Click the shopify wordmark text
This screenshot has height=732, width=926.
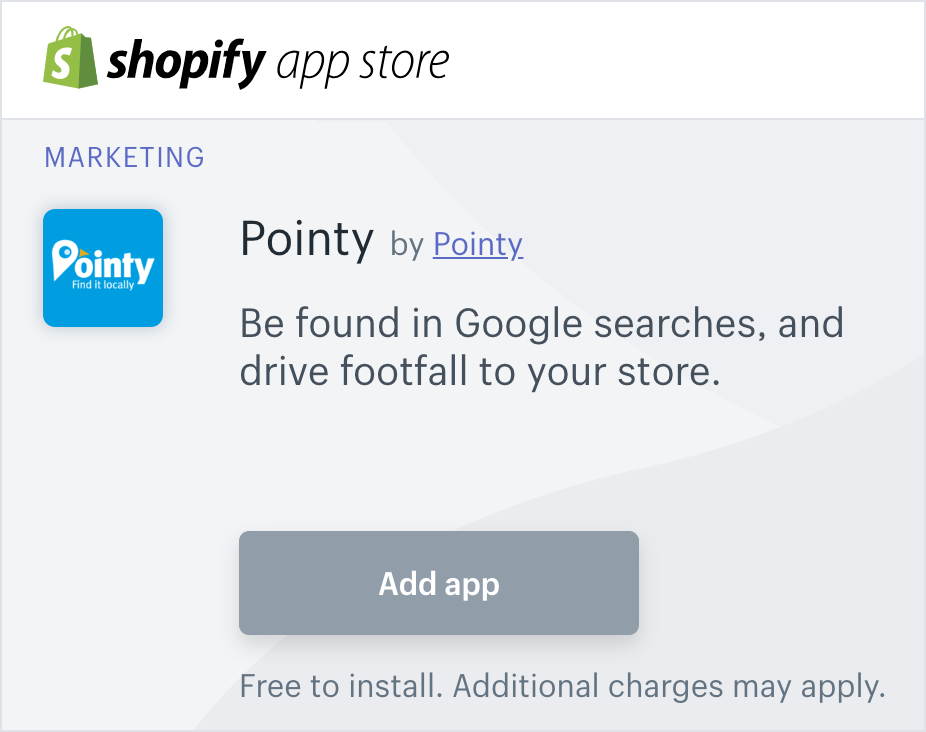click(185, 63)
